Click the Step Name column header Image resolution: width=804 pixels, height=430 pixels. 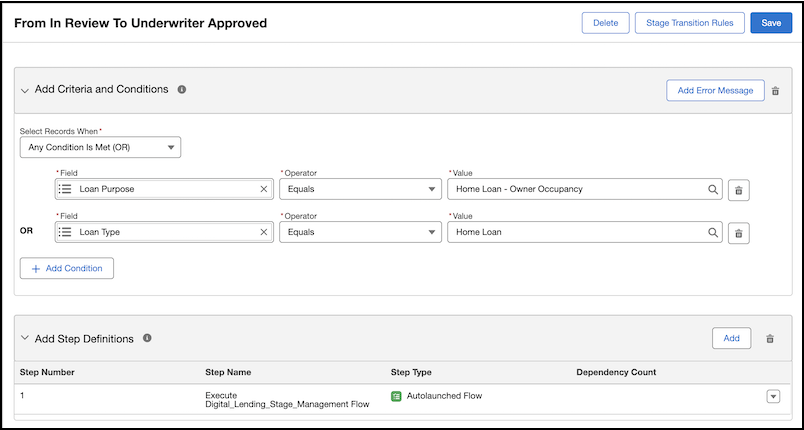point(228,372)
